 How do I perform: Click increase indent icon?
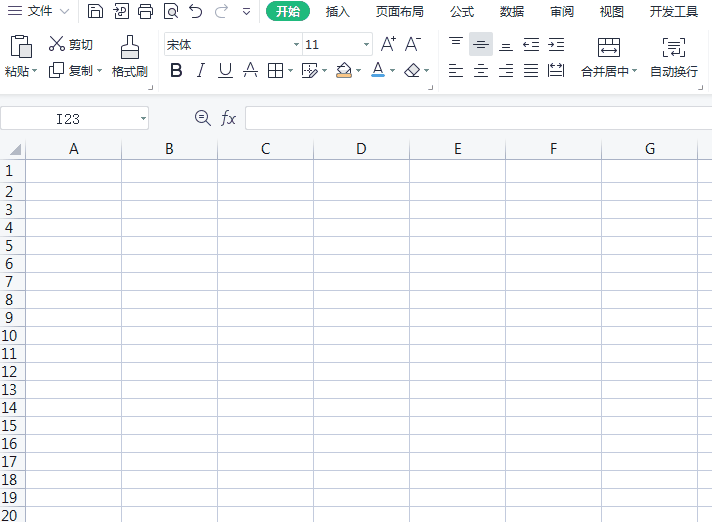pos(556,44)
